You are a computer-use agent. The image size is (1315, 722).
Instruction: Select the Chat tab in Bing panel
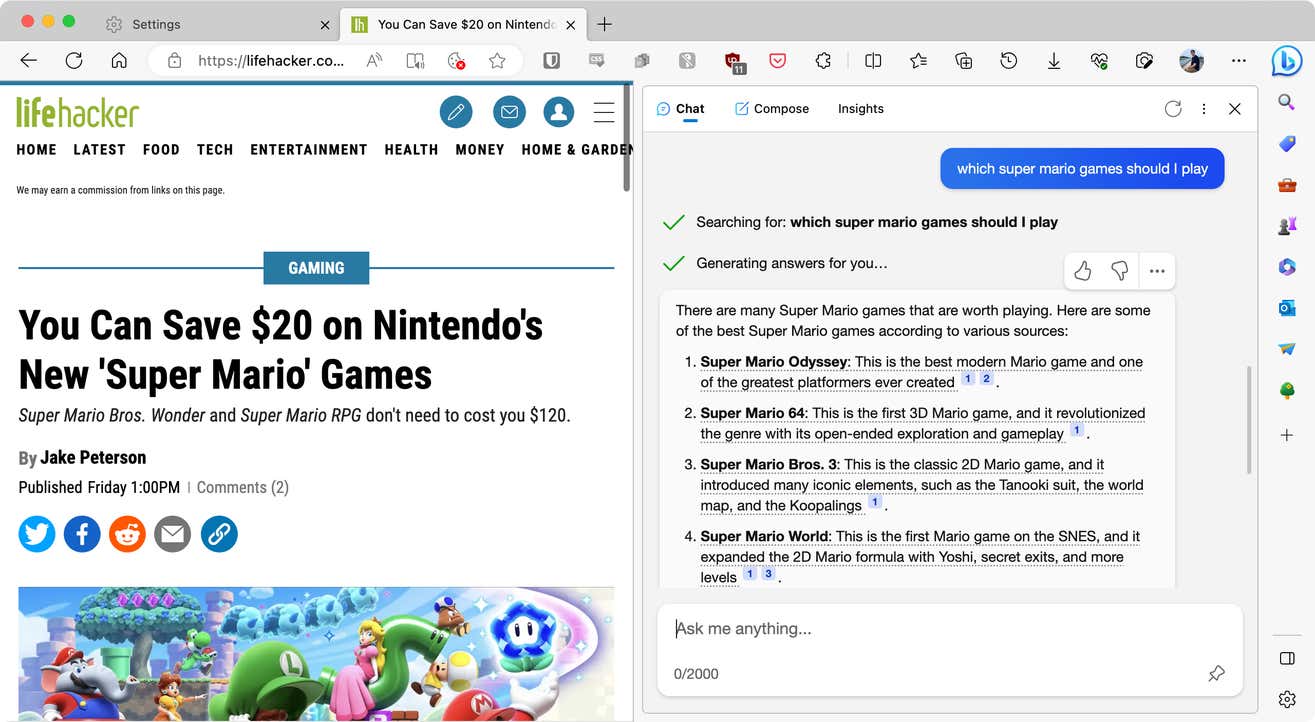coord(680,109)
